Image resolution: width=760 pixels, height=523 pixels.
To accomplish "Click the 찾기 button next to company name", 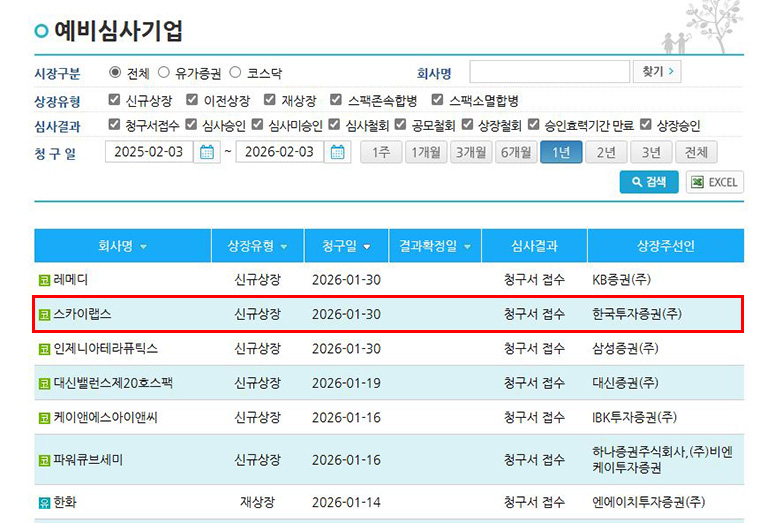I will pos(657,72).
